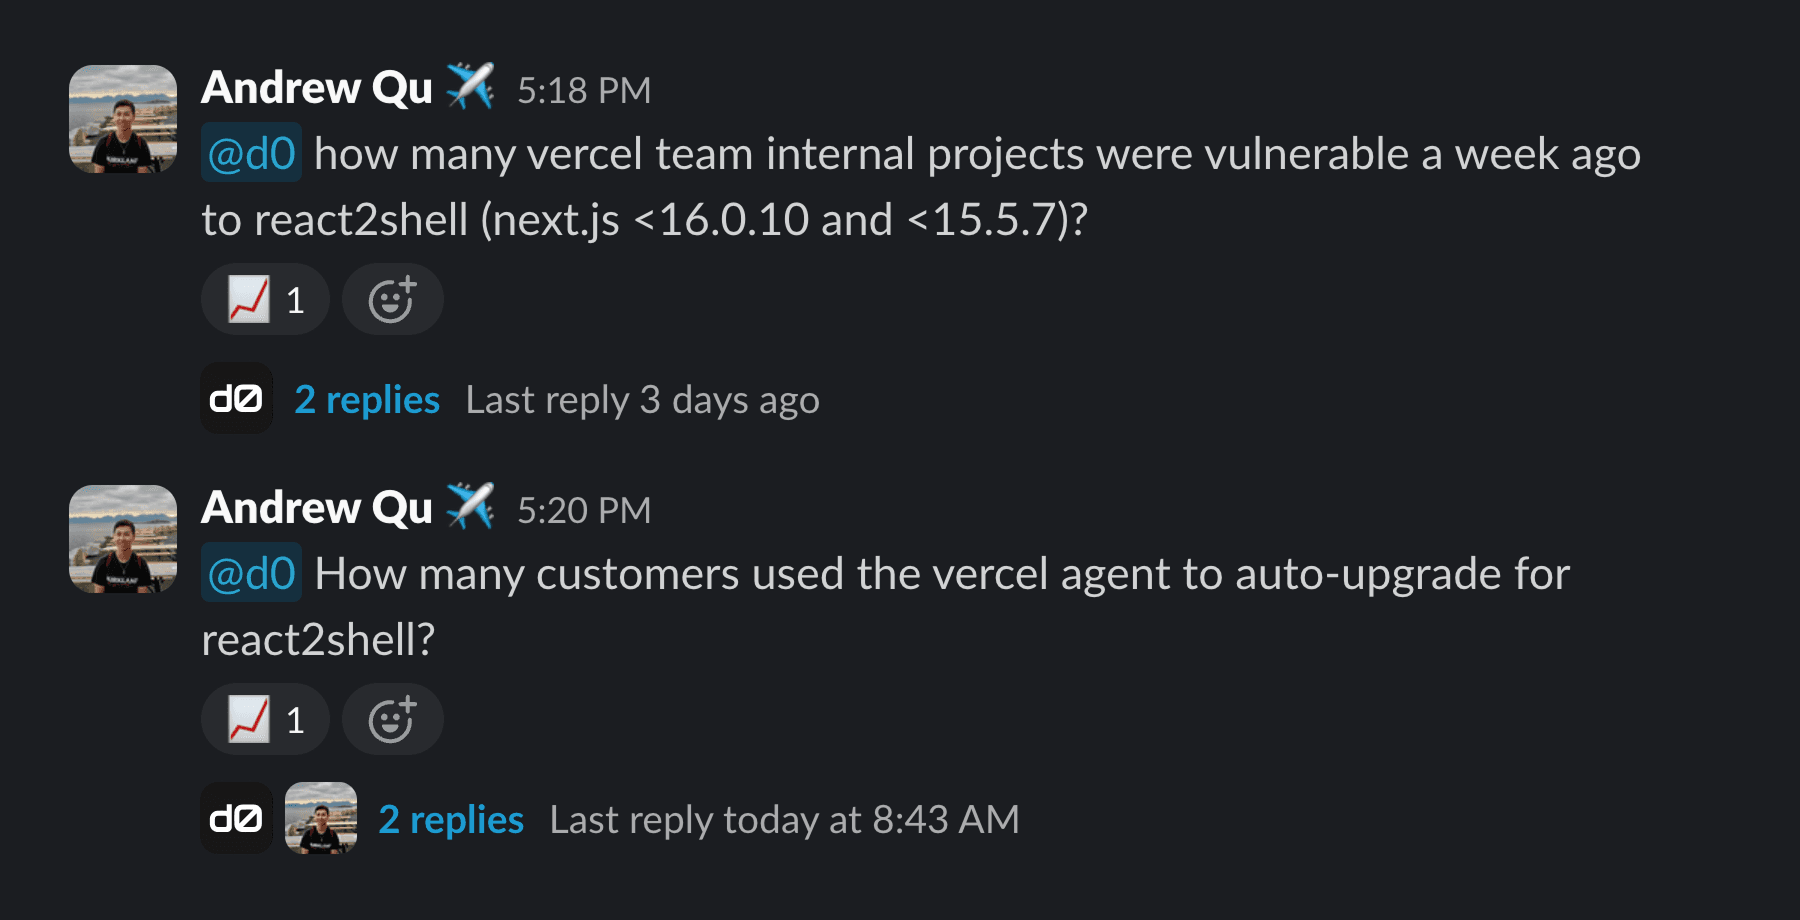1800x920 pixels.
Task: Remove your upward-trend emoji reaction from first message
Action: click(x=263, y=298)
